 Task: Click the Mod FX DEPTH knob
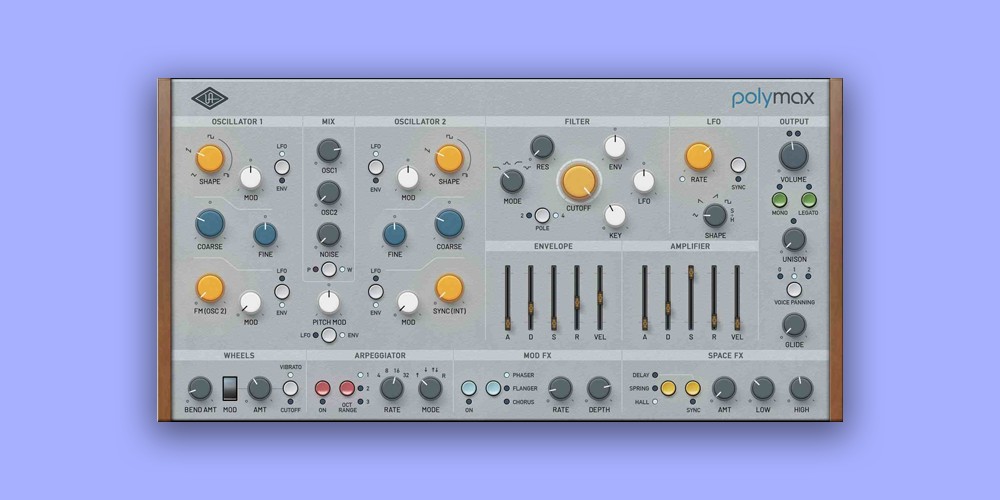pos(599,388)
